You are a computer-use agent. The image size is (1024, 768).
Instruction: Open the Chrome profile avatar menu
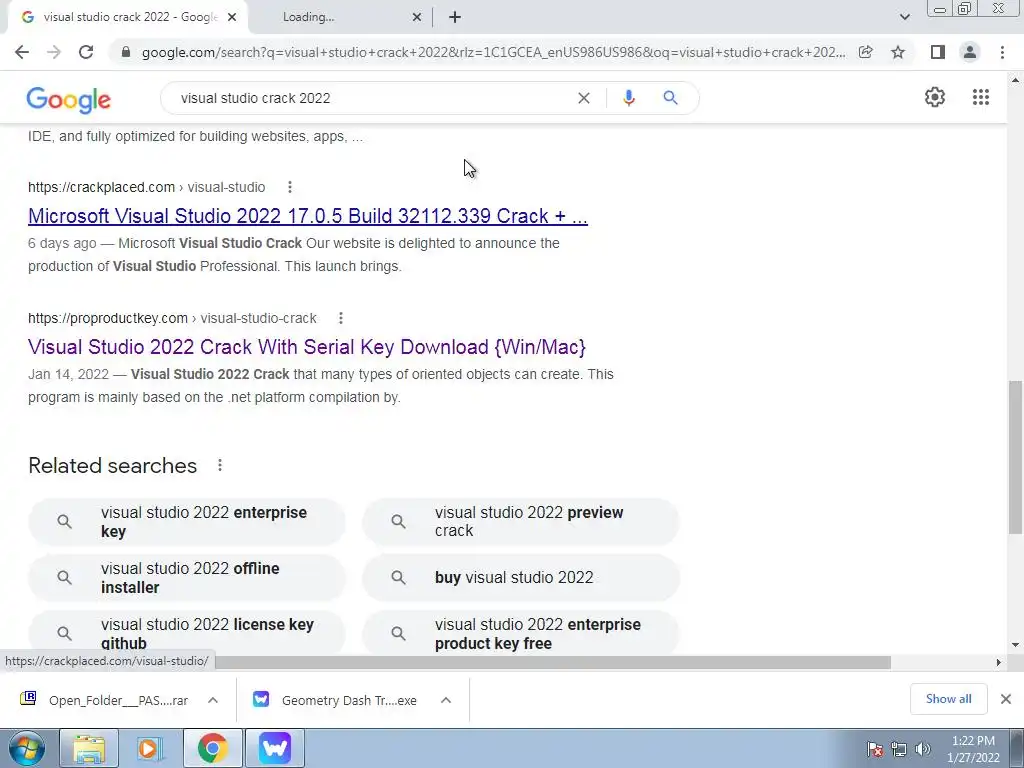point(970,52)
